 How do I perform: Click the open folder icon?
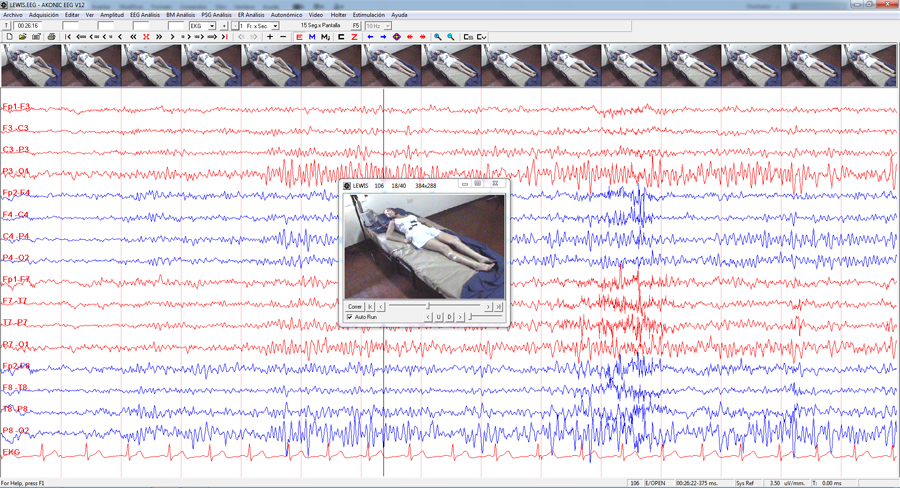[22, 37]
